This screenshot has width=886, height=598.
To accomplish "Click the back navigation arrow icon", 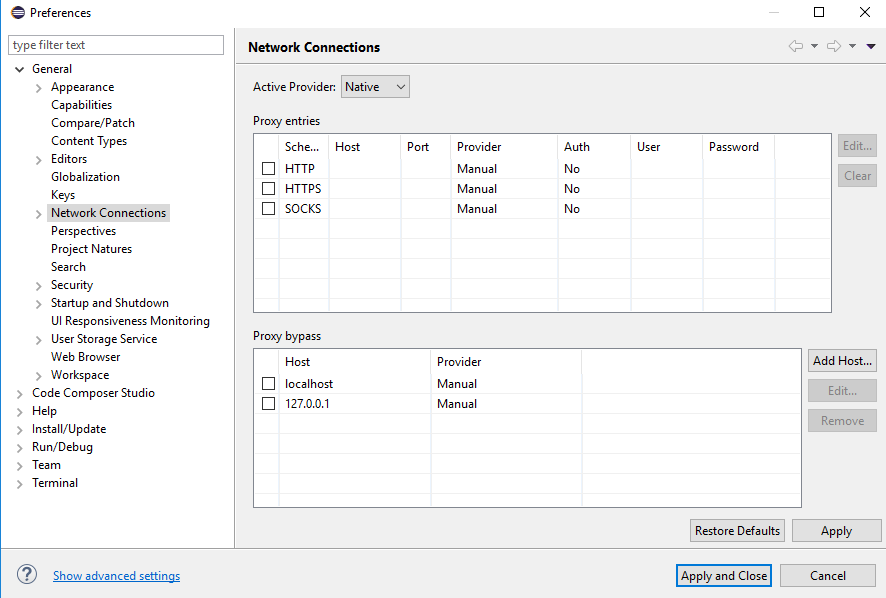I will [796, 46].
